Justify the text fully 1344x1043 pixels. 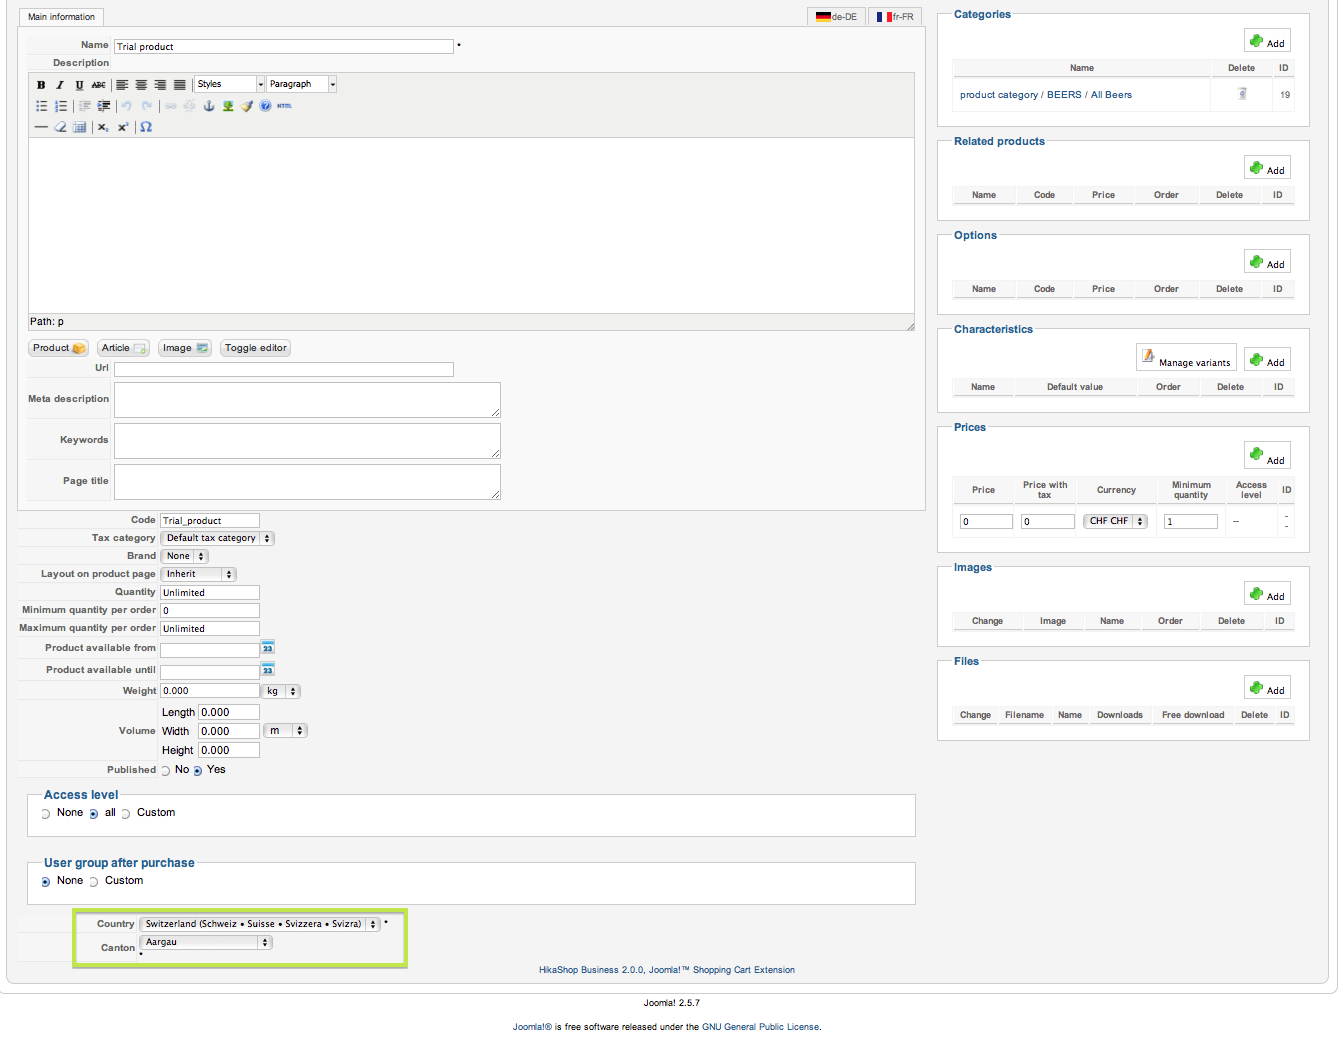click(179, 85)
